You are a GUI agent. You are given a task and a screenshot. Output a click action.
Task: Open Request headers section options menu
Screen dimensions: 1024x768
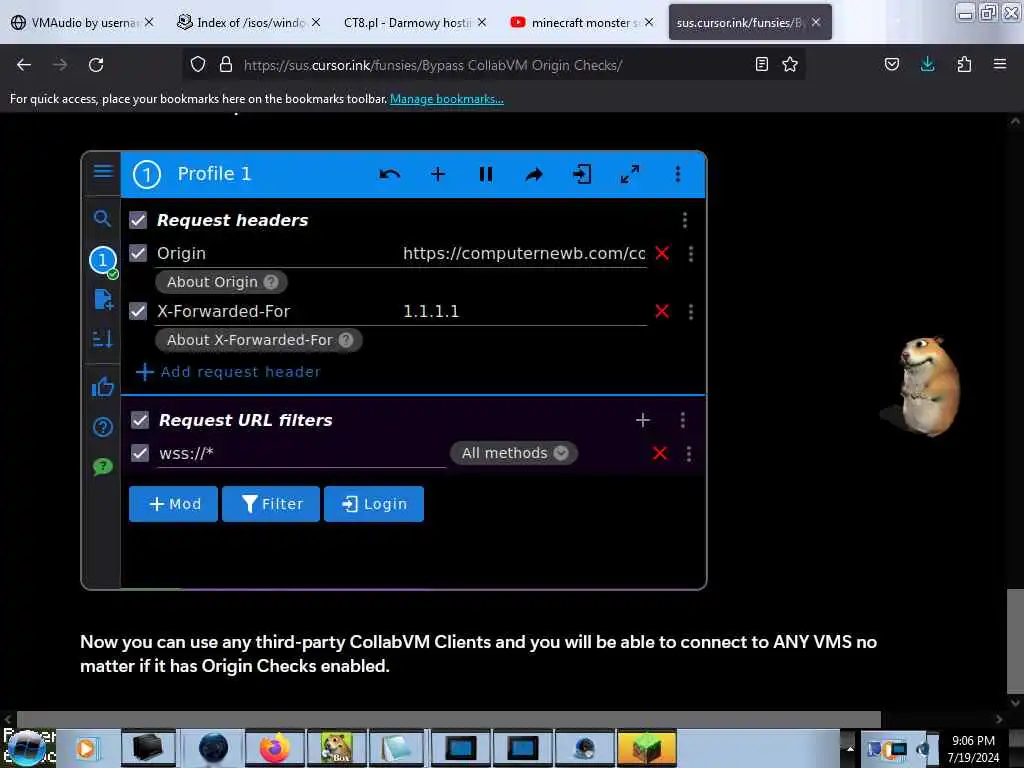coord(684,220)
